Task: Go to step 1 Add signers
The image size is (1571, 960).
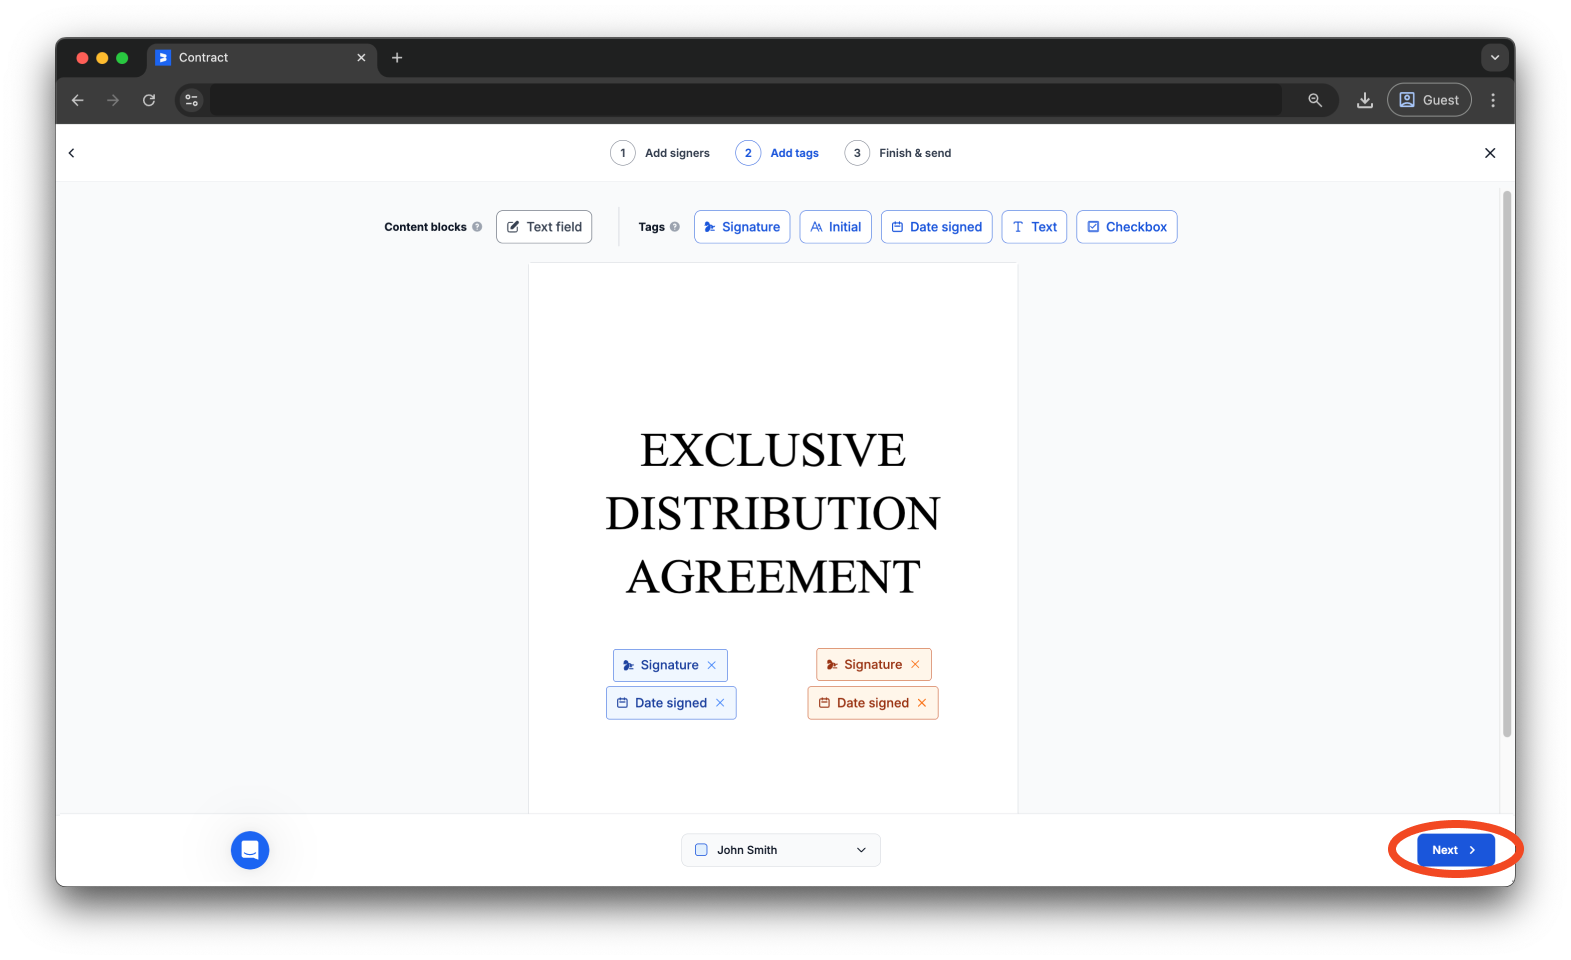Action: tap(660, 153)
